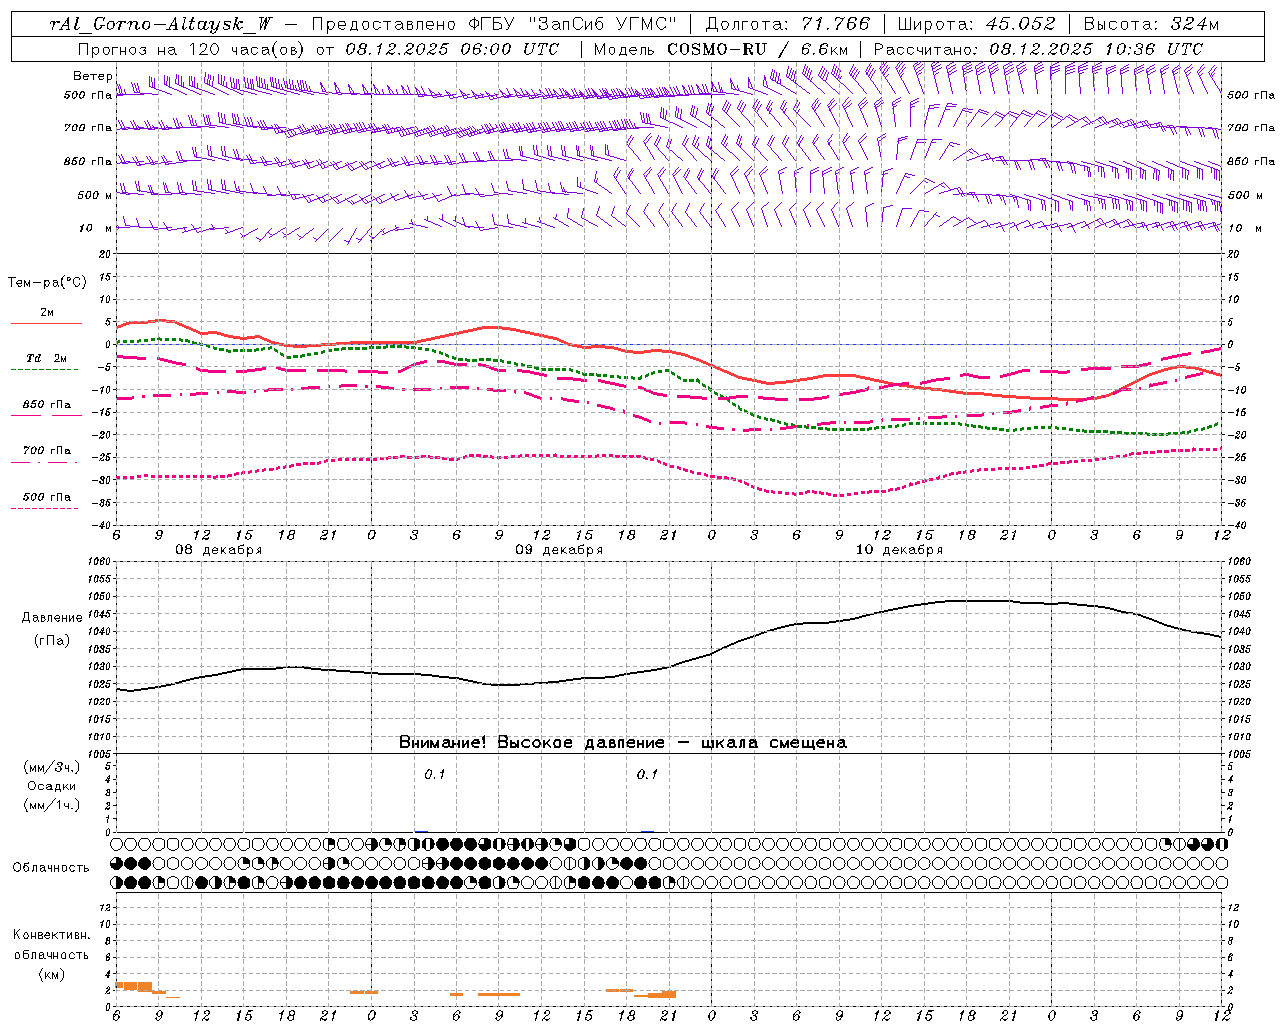
Task: Click the Долгота: 71.766 value
Action: click(x=787, y=24)
